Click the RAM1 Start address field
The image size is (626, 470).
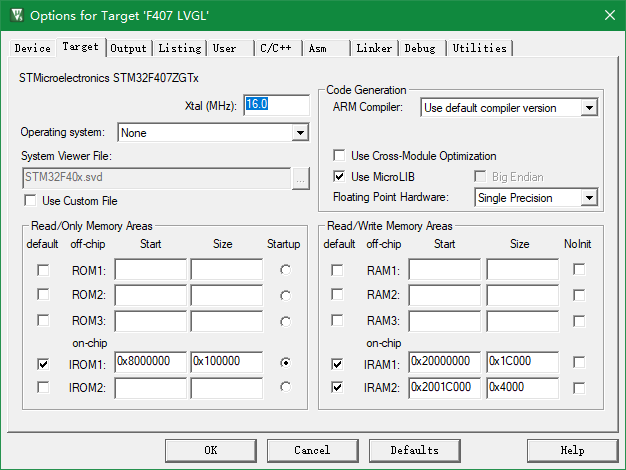coord(445,270)
